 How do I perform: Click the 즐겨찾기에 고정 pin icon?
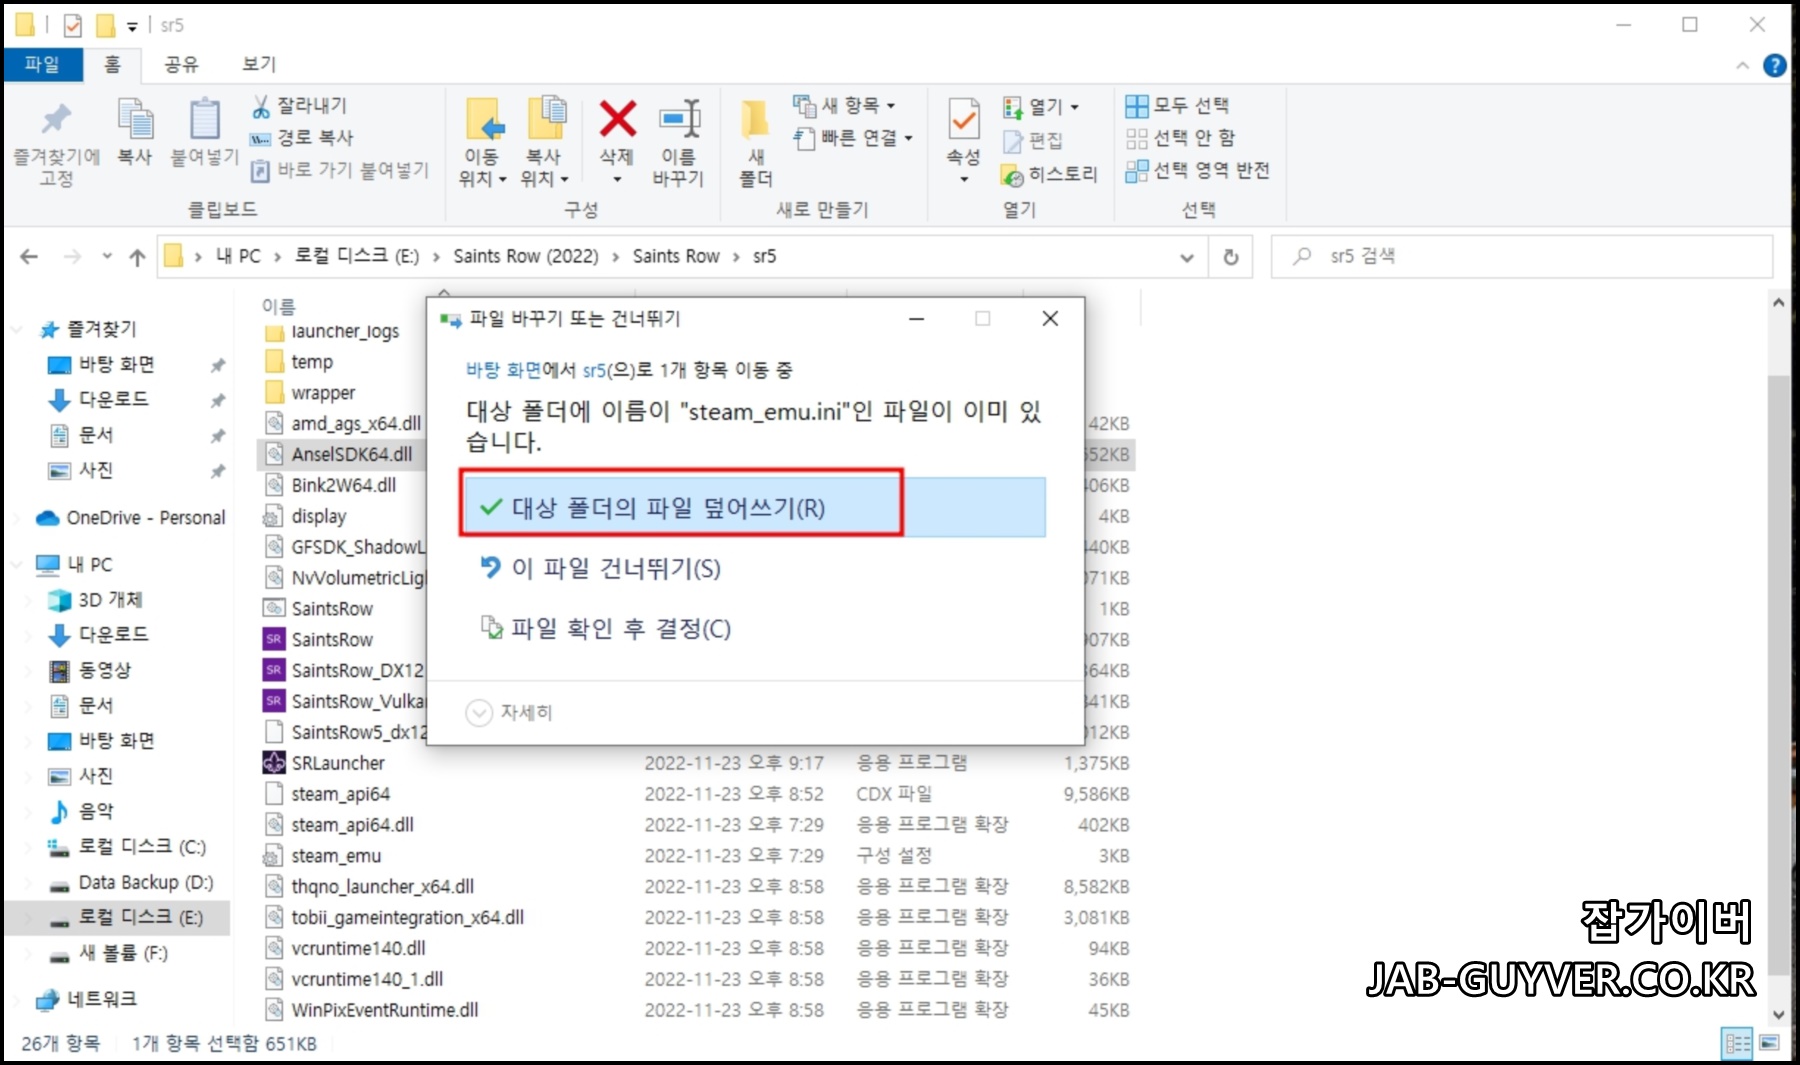click(x=56, y=120)
